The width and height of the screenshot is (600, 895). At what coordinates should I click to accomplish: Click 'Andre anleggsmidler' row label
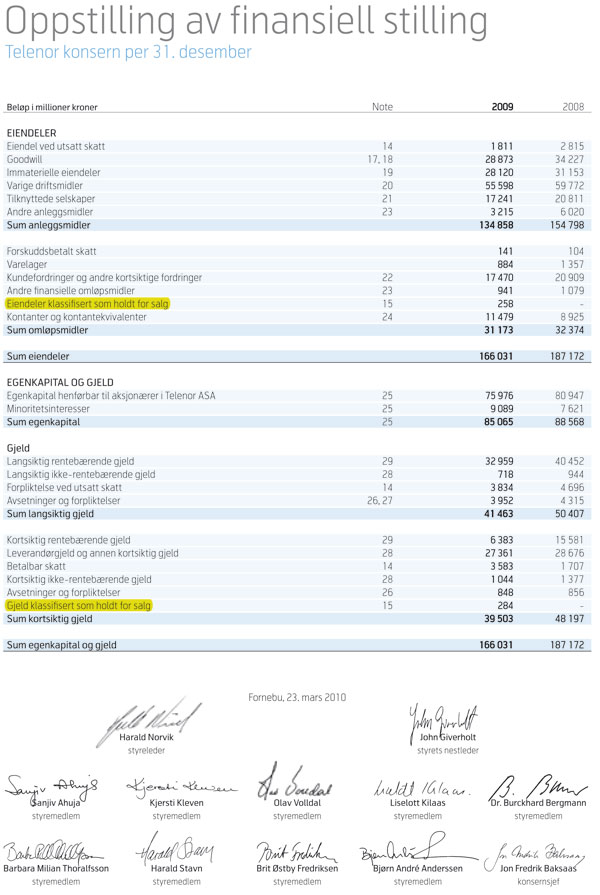point(50,212)
